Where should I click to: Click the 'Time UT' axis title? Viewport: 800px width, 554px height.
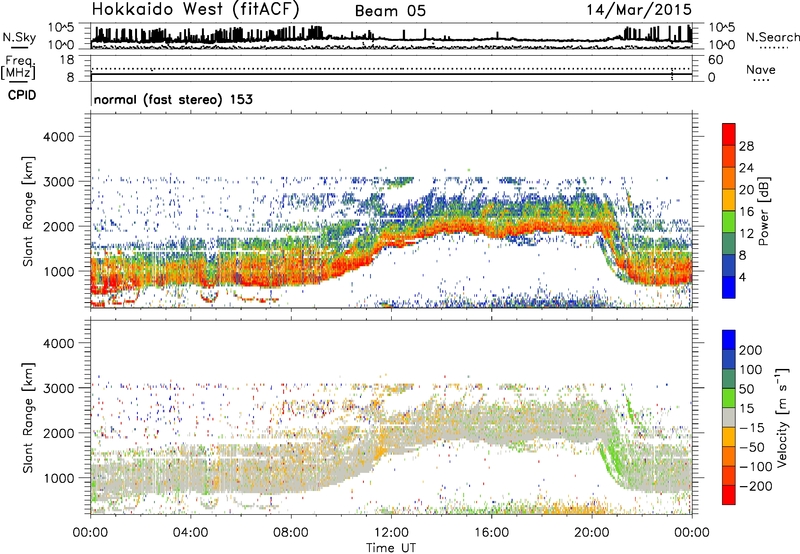(391, 547)
